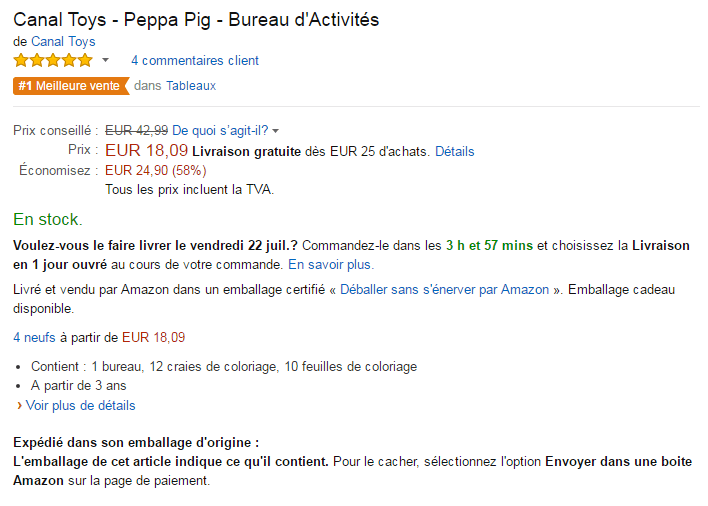Click the EUR 18,09 price next to 4 neufs
Screen dimensions: 708x506
(153, 337)
